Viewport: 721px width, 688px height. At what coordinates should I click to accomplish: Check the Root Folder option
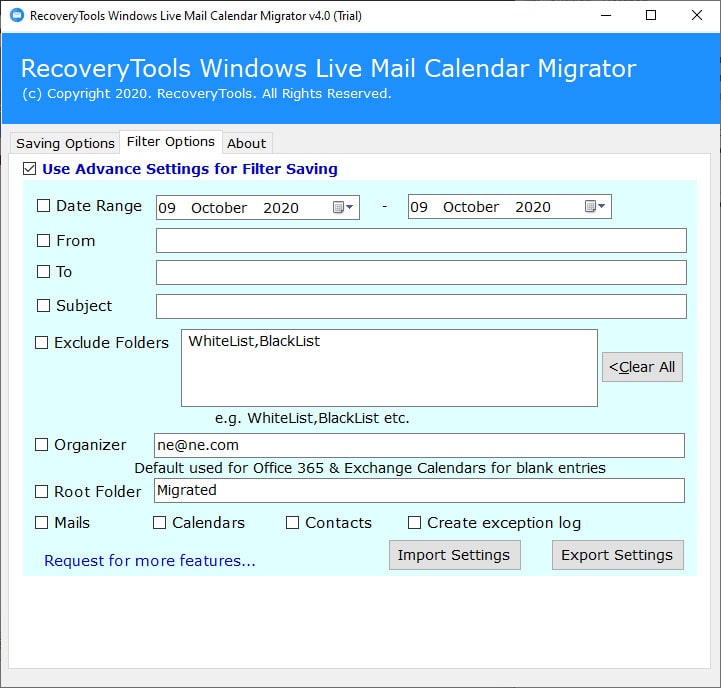pyautogui.click(x=41, y=492)
